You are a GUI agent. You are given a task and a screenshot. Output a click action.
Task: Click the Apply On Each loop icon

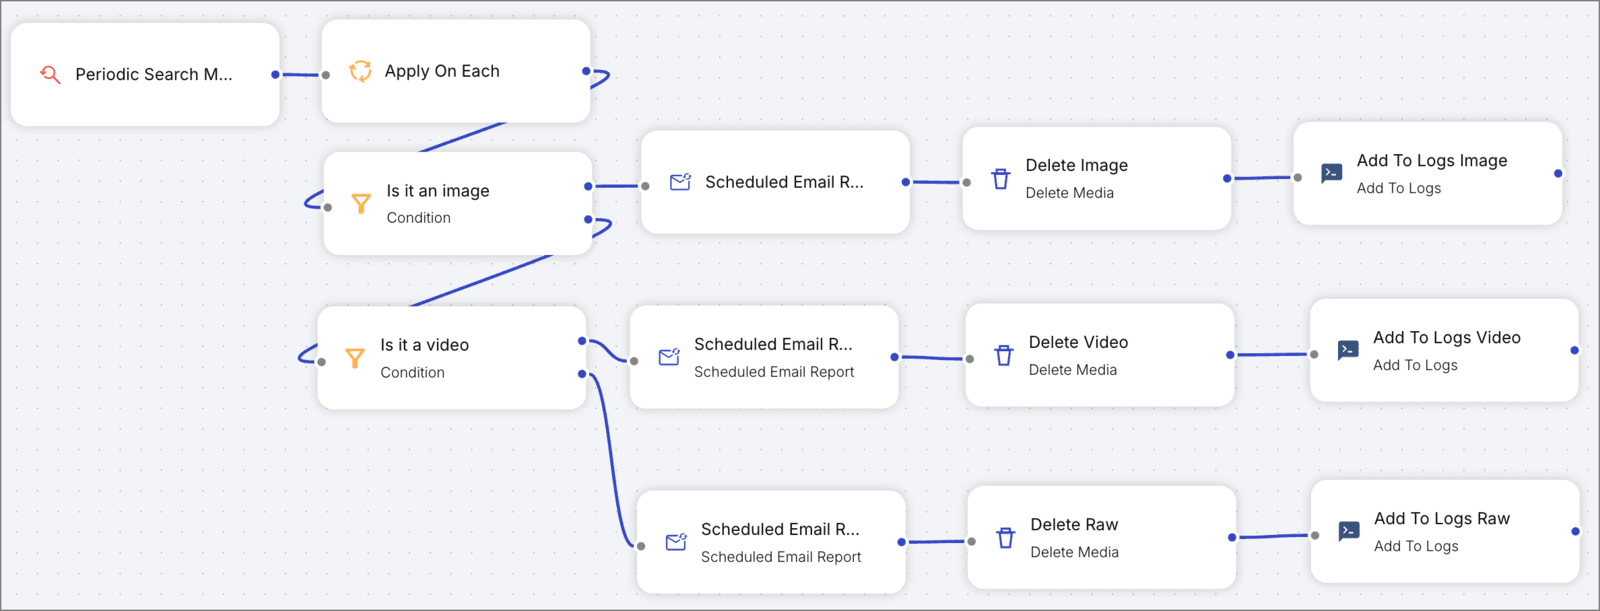[x=360, y=71]
